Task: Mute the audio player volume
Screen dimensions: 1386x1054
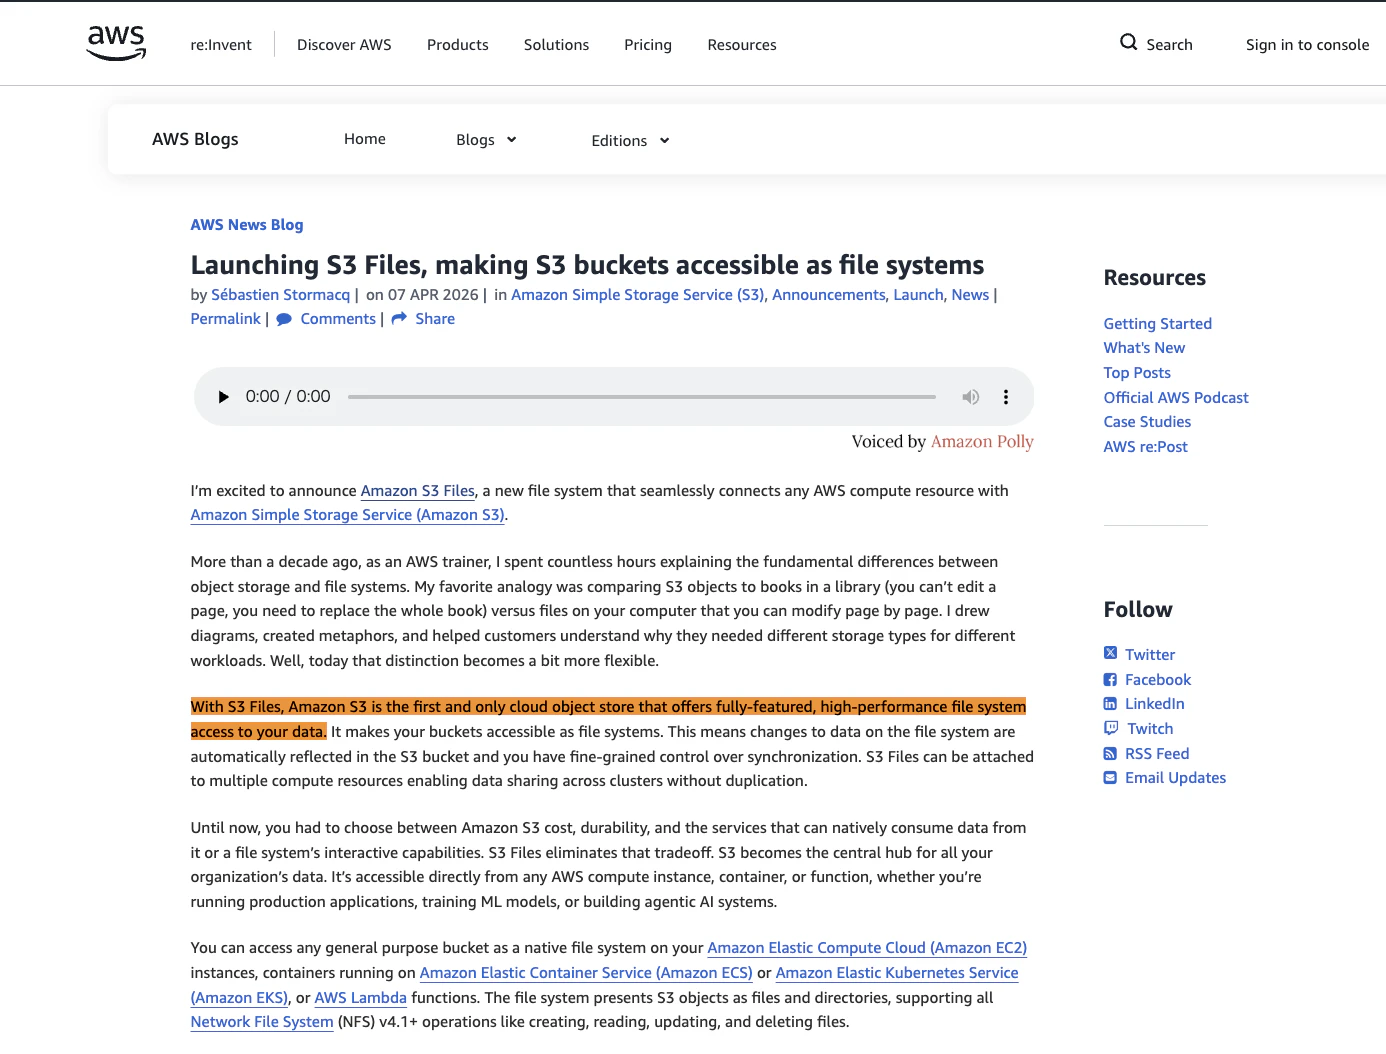Action: click(x=970, y=397)
